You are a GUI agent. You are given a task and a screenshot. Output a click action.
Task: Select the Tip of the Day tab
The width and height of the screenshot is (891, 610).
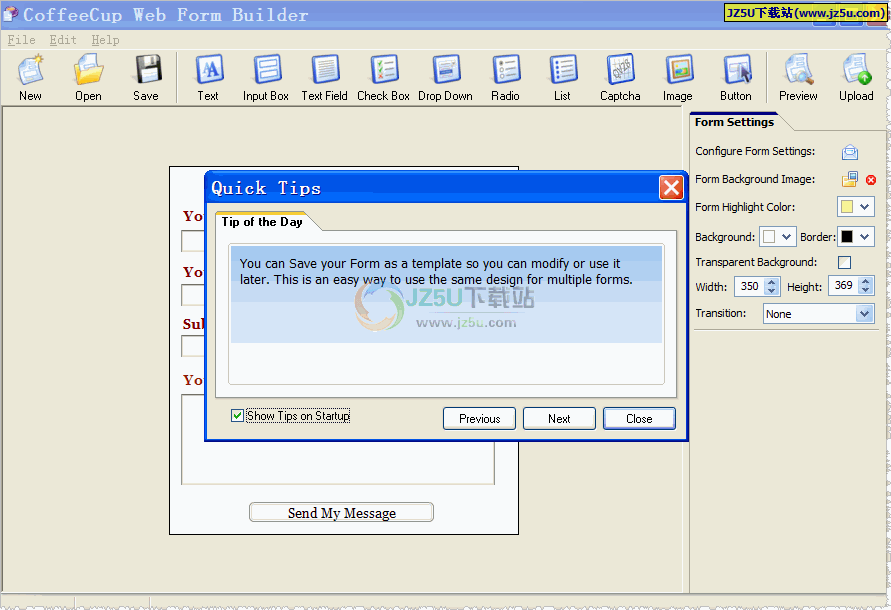point(262,222)
